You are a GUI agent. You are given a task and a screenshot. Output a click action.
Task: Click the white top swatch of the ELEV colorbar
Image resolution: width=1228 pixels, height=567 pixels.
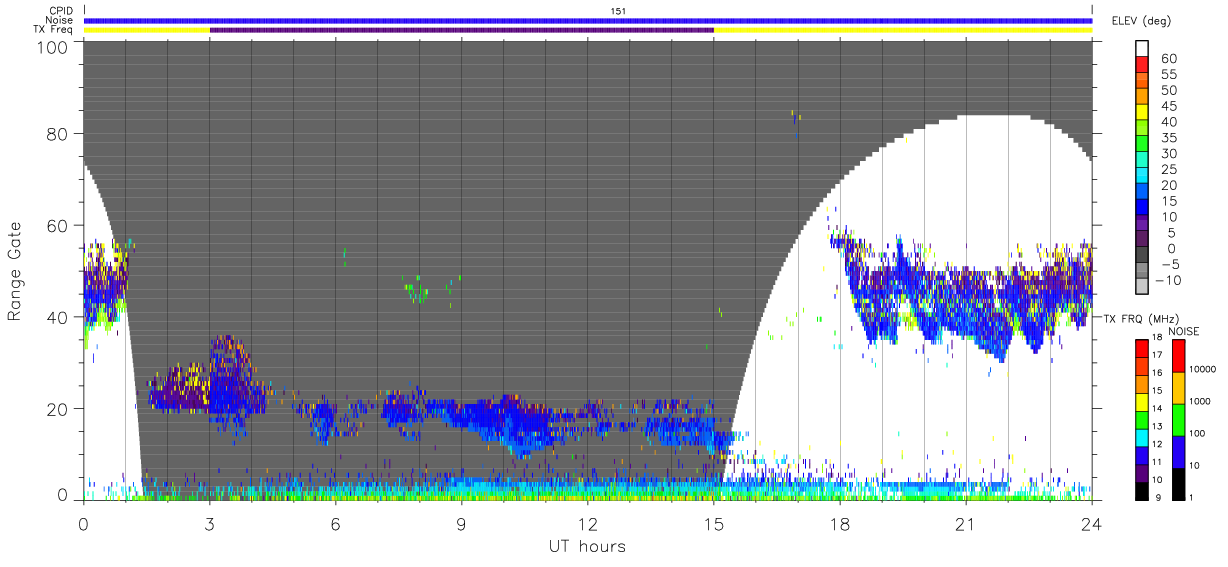click(x=1142, y=48)
